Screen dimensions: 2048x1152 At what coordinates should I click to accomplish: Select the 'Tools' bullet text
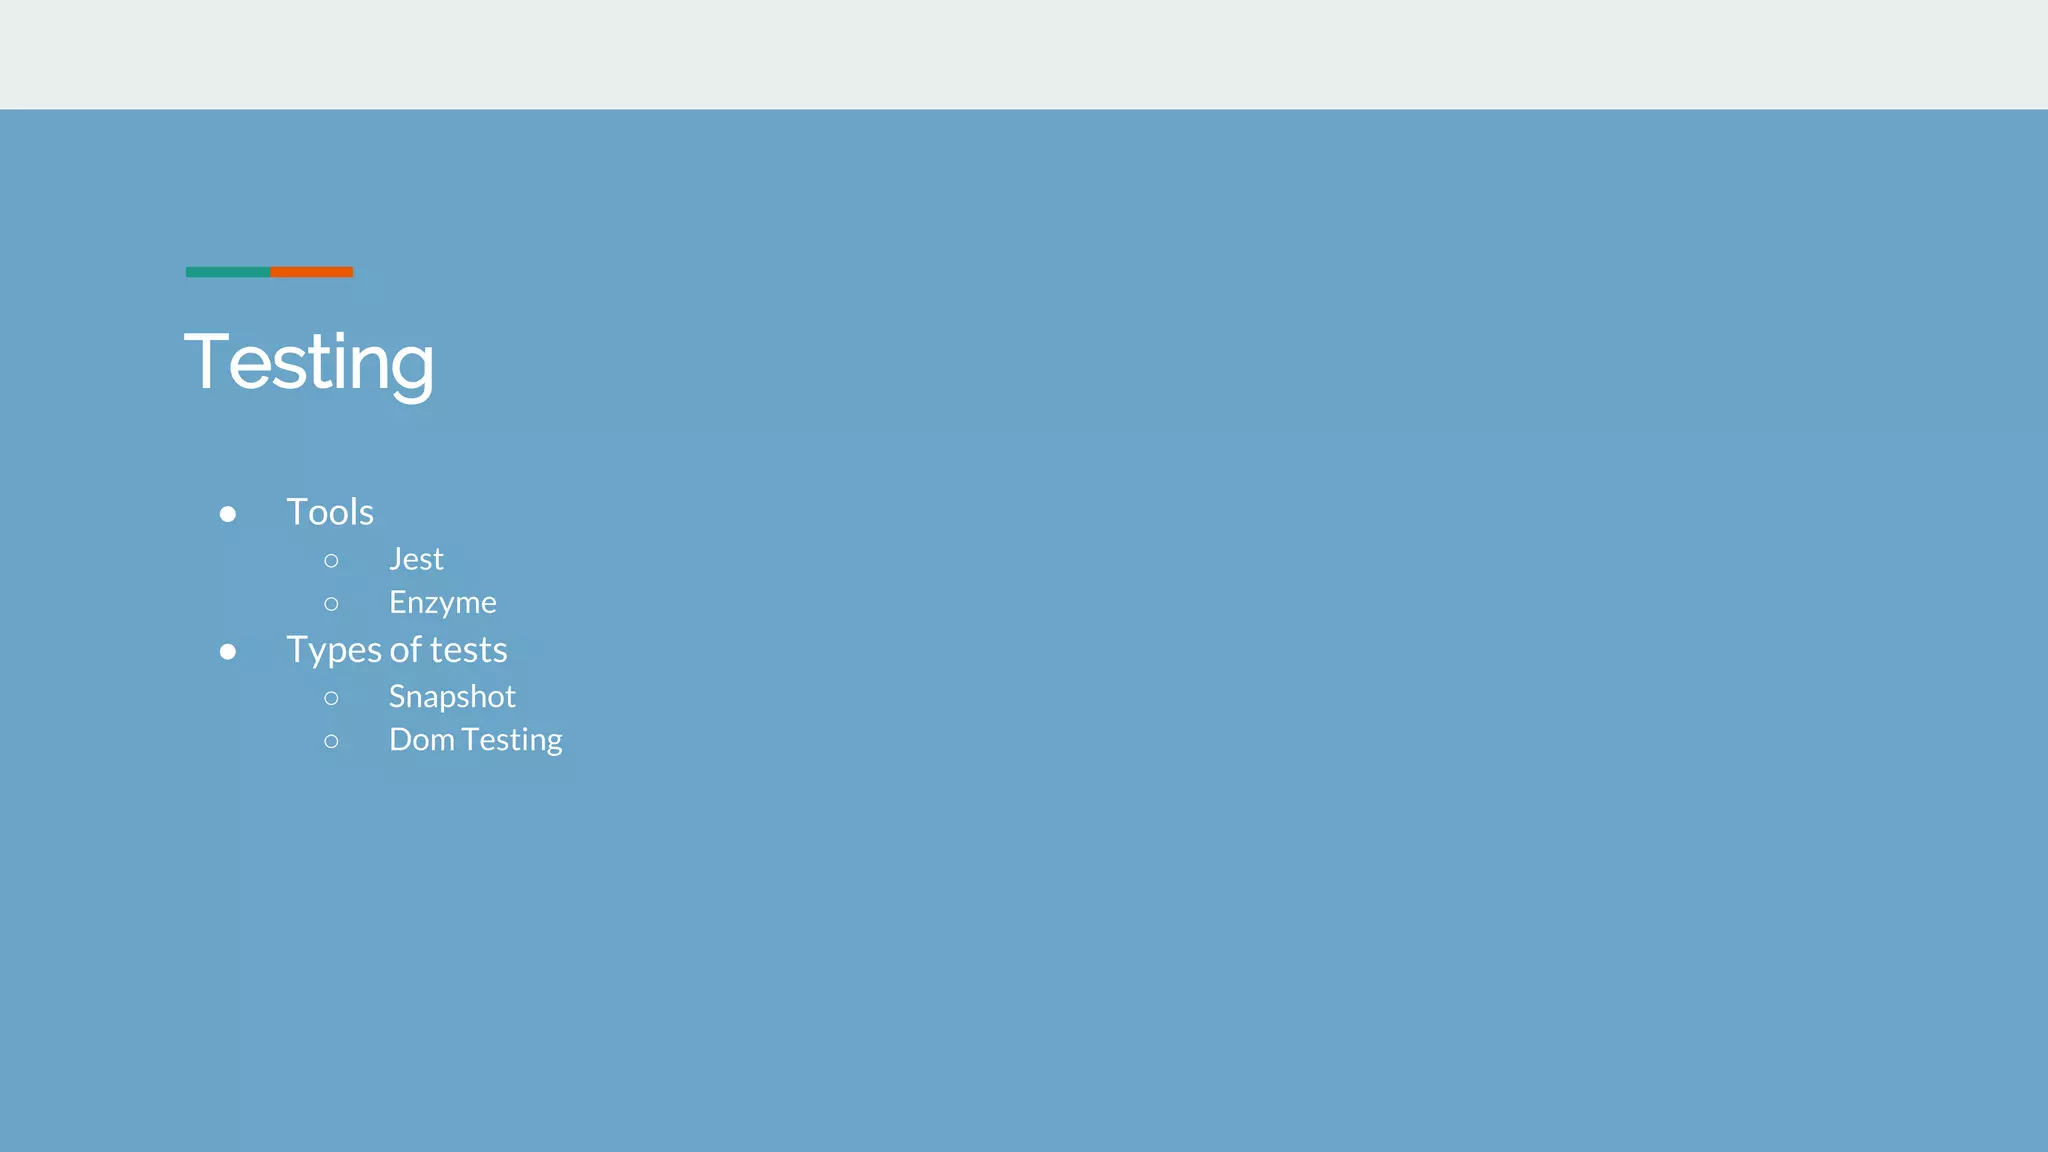330,512
